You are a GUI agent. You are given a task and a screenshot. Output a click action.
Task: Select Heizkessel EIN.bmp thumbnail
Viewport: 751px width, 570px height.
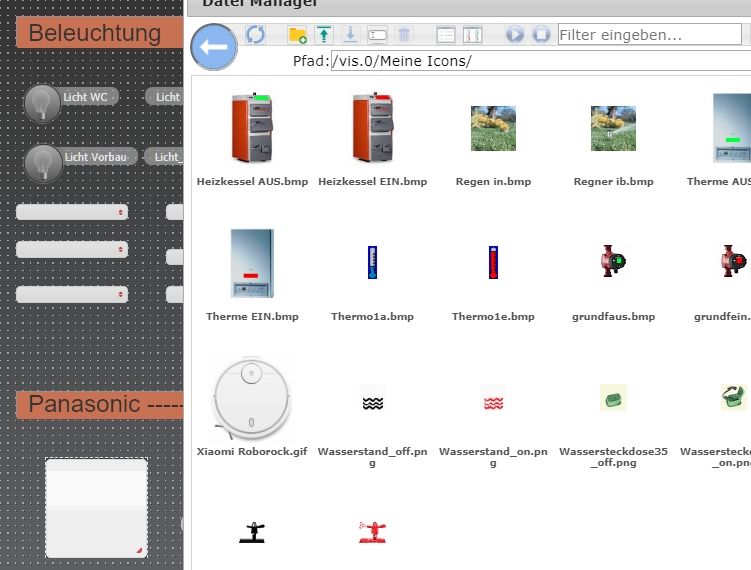click(372, 127)
